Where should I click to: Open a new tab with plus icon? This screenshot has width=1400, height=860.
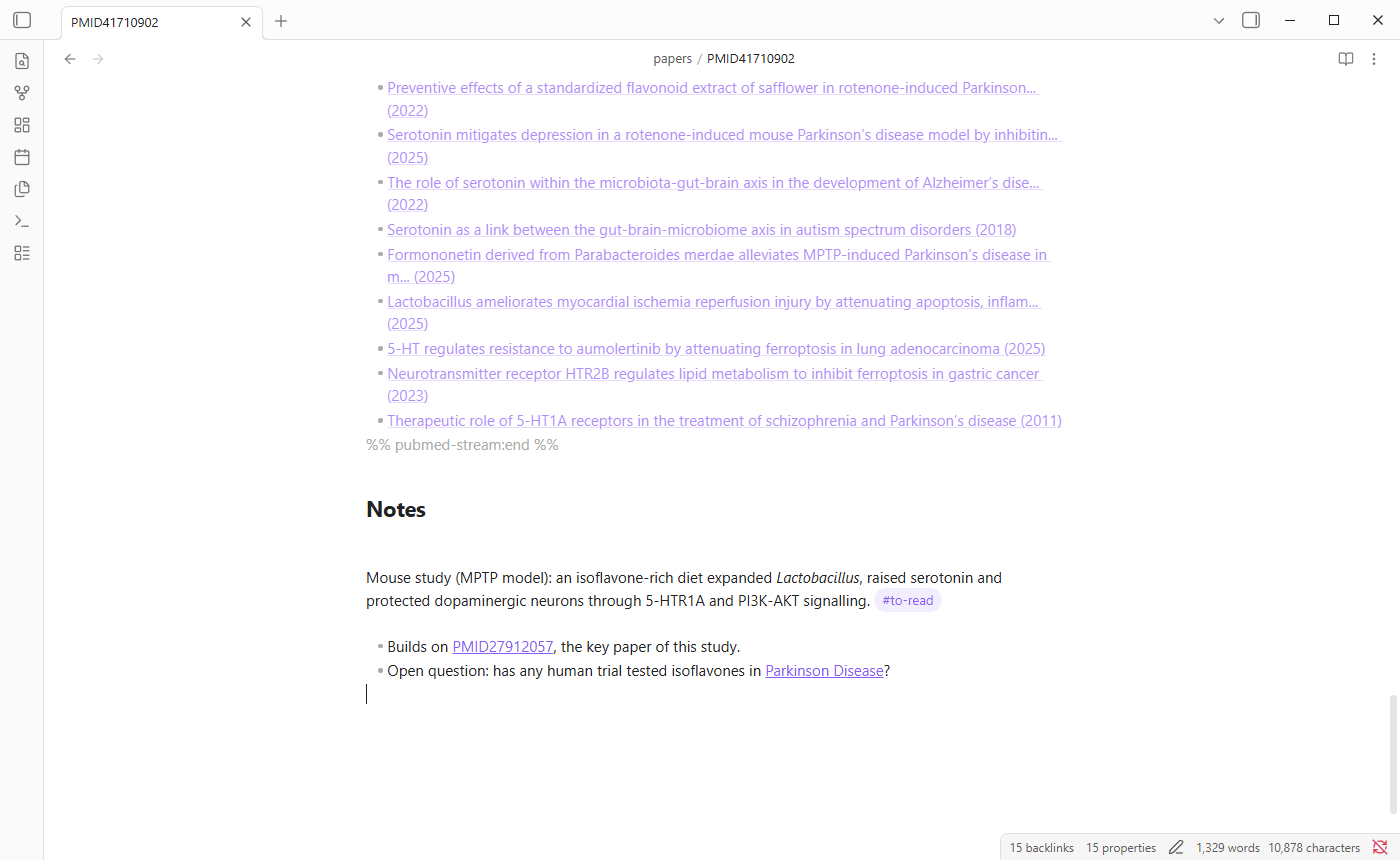(281, 21)
